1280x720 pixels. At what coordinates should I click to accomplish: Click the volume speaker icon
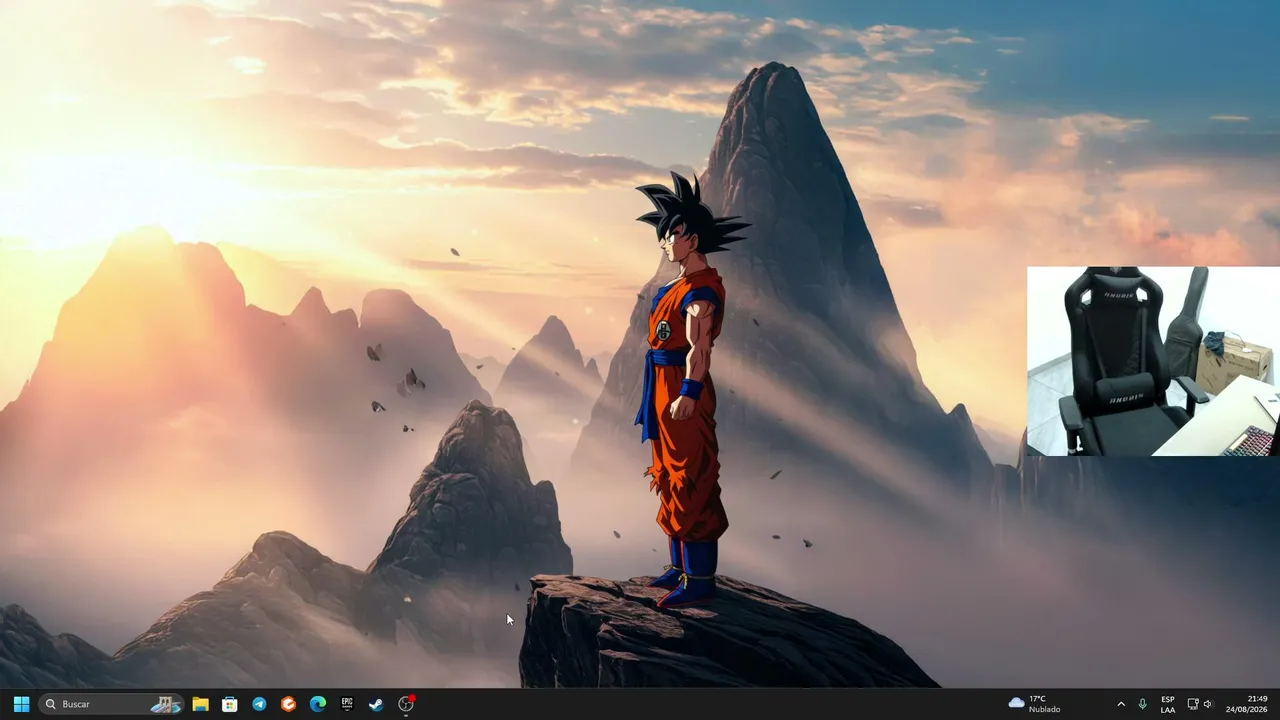(1208, 704)
